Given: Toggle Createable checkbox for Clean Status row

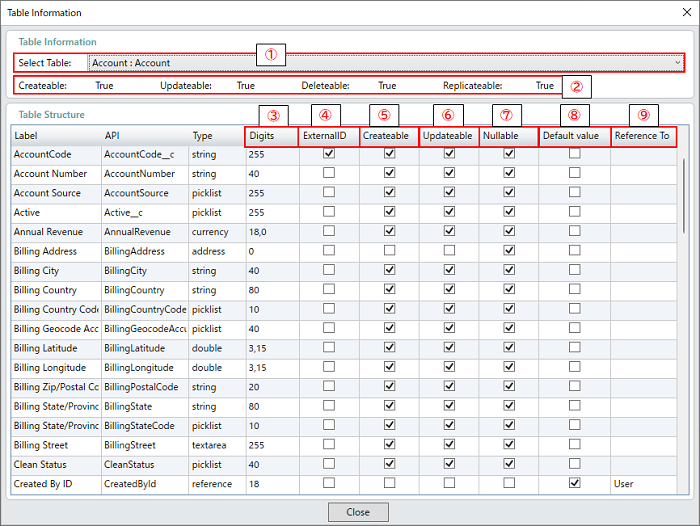Looking at the screenshot, I should click(389, 464).
